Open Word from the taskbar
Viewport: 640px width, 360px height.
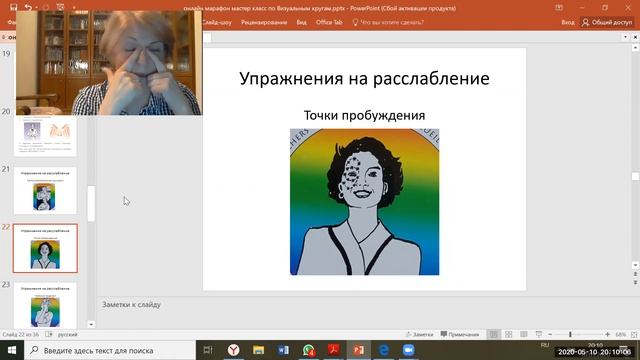[283, 350]
